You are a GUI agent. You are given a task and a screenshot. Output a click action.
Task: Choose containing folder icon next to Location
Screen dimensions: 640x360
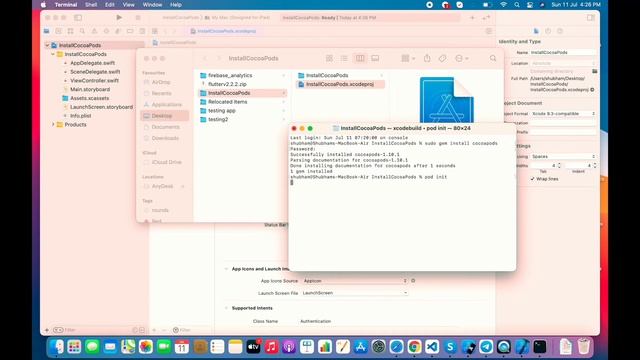pyautogui.click(x=595, y=71)
